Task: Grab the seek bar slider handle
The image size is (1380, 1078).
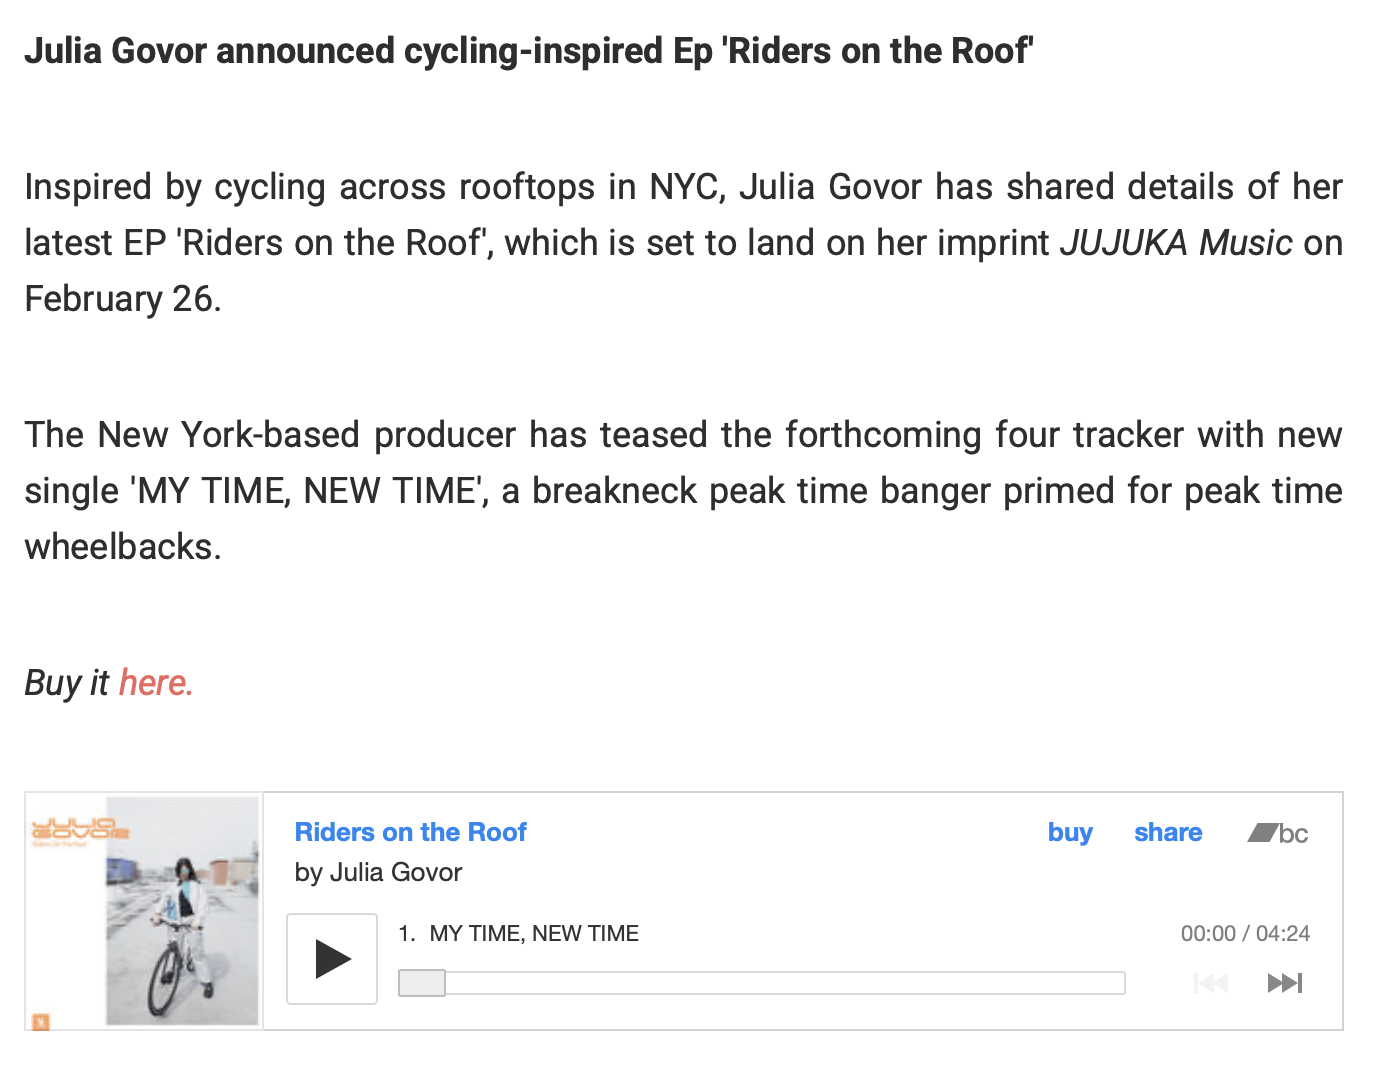Action: click(x=422, y=983)
